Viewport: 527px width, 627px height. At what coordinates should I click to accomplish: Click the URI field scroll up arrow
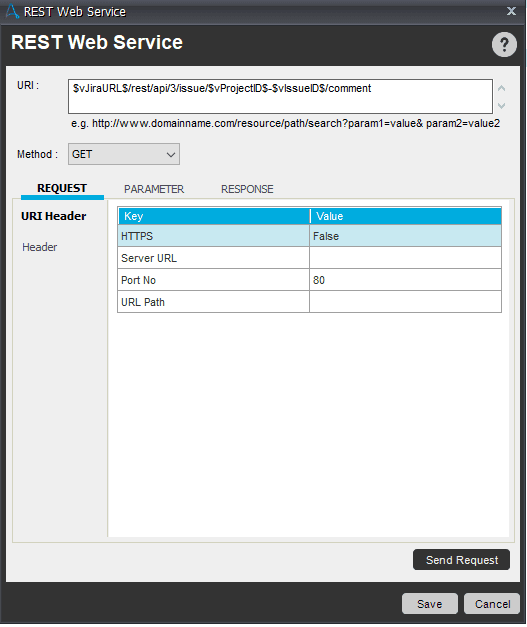click(501, 88)
